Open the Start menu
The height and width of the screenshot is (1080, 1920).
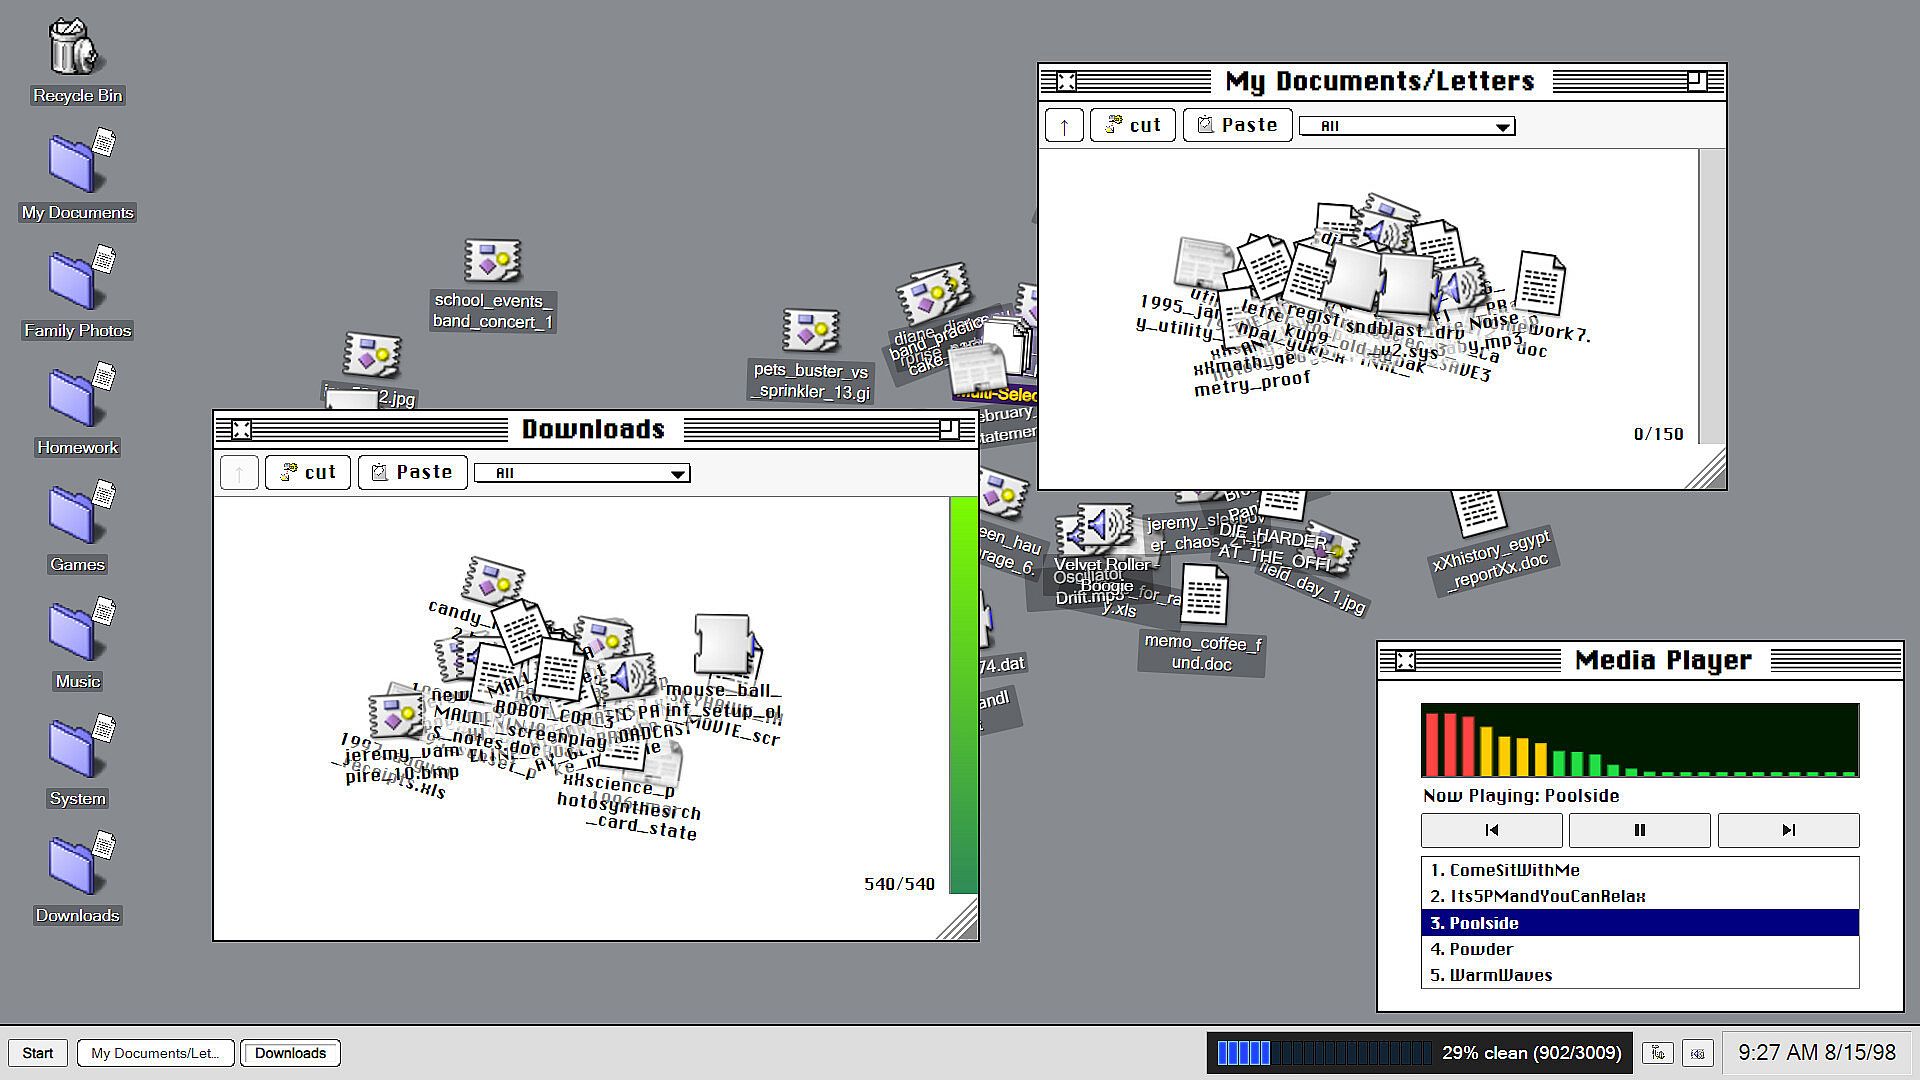38,1053
